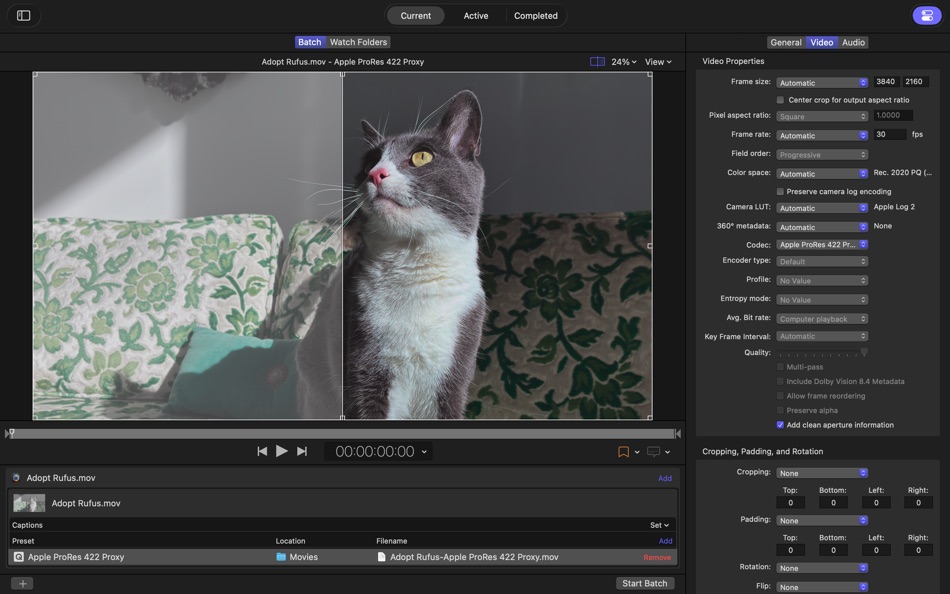950x594 pixels.
Task: Click Add link beside Filename column
Action: click(x=665, y=541)
